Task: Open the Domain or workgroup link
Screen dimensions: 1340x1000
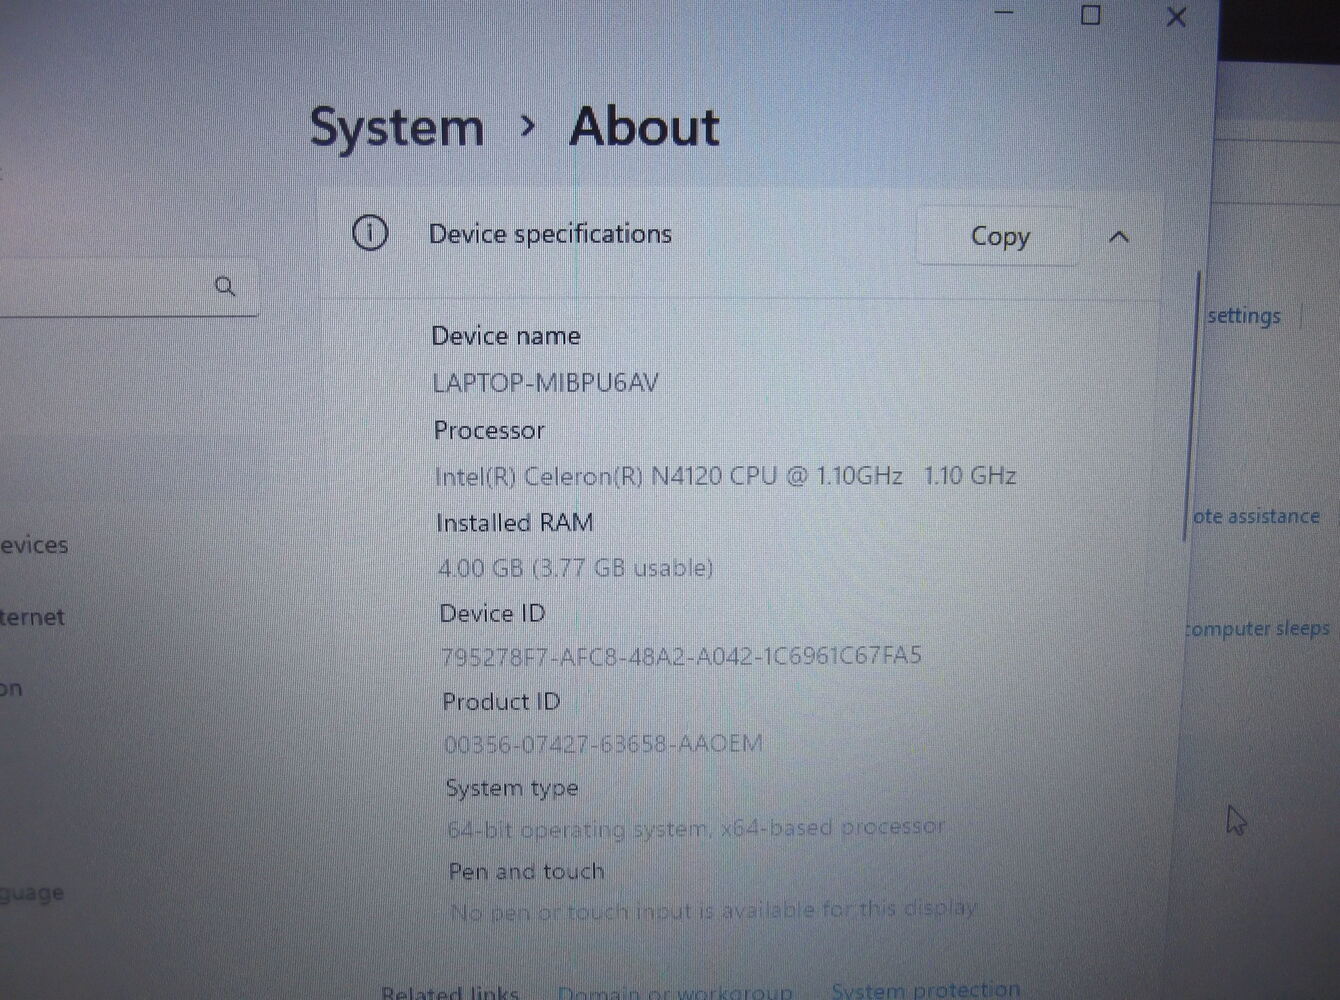Action: click(675, 992)
